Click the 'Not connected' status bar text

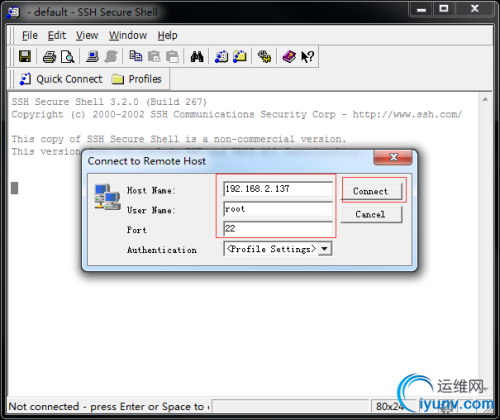(x=109, y=407)
